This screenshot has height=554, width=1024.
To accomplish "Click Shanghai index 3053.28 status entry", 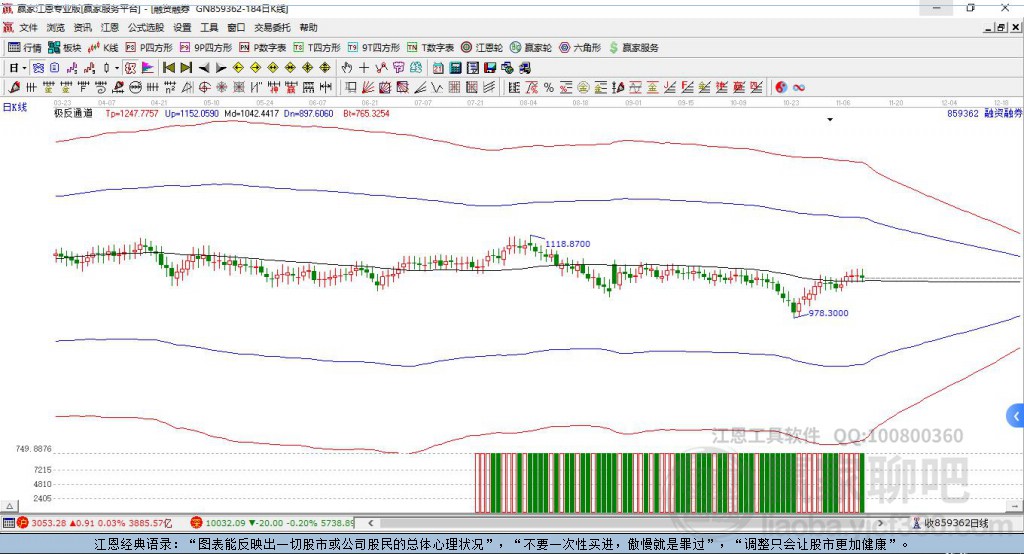I will 95,523.
